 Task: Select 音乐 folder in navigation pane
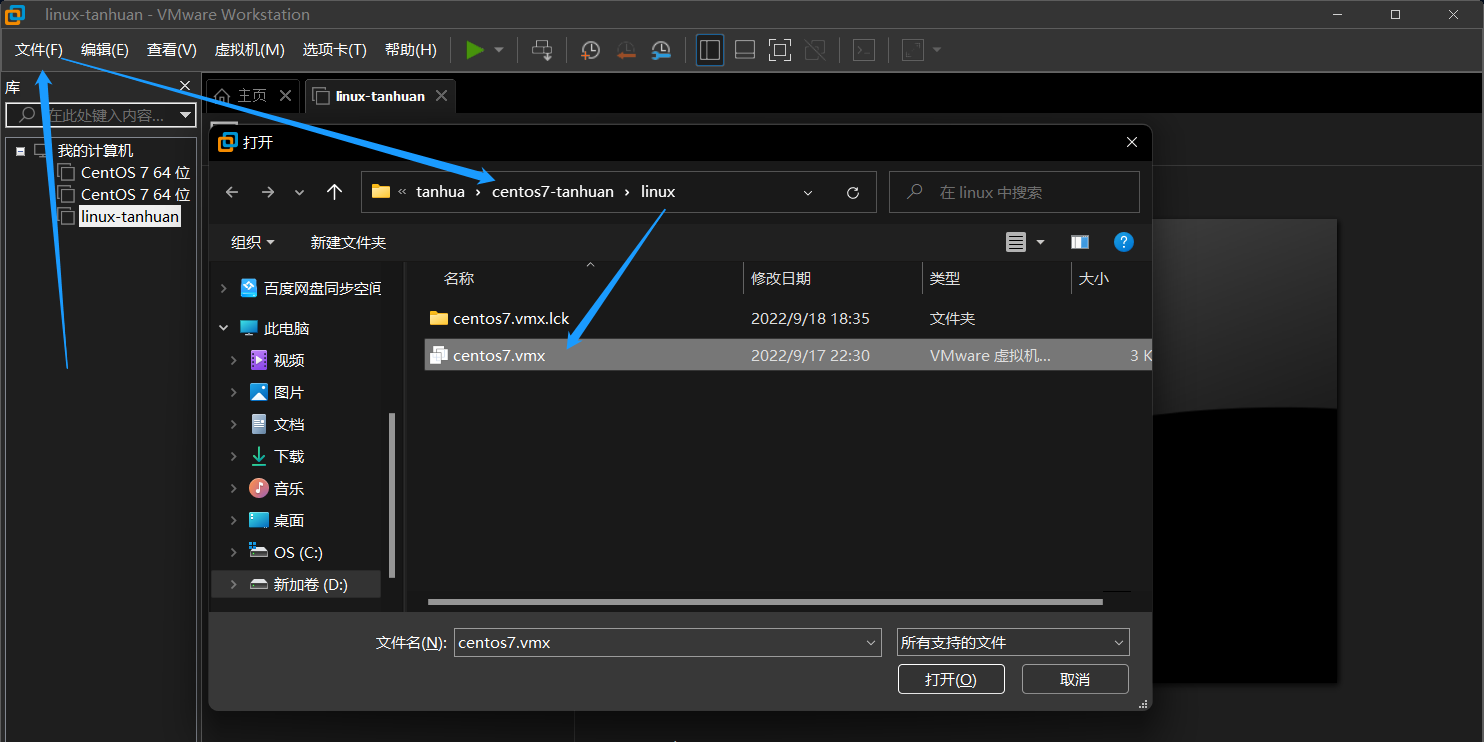pos(289,488)
